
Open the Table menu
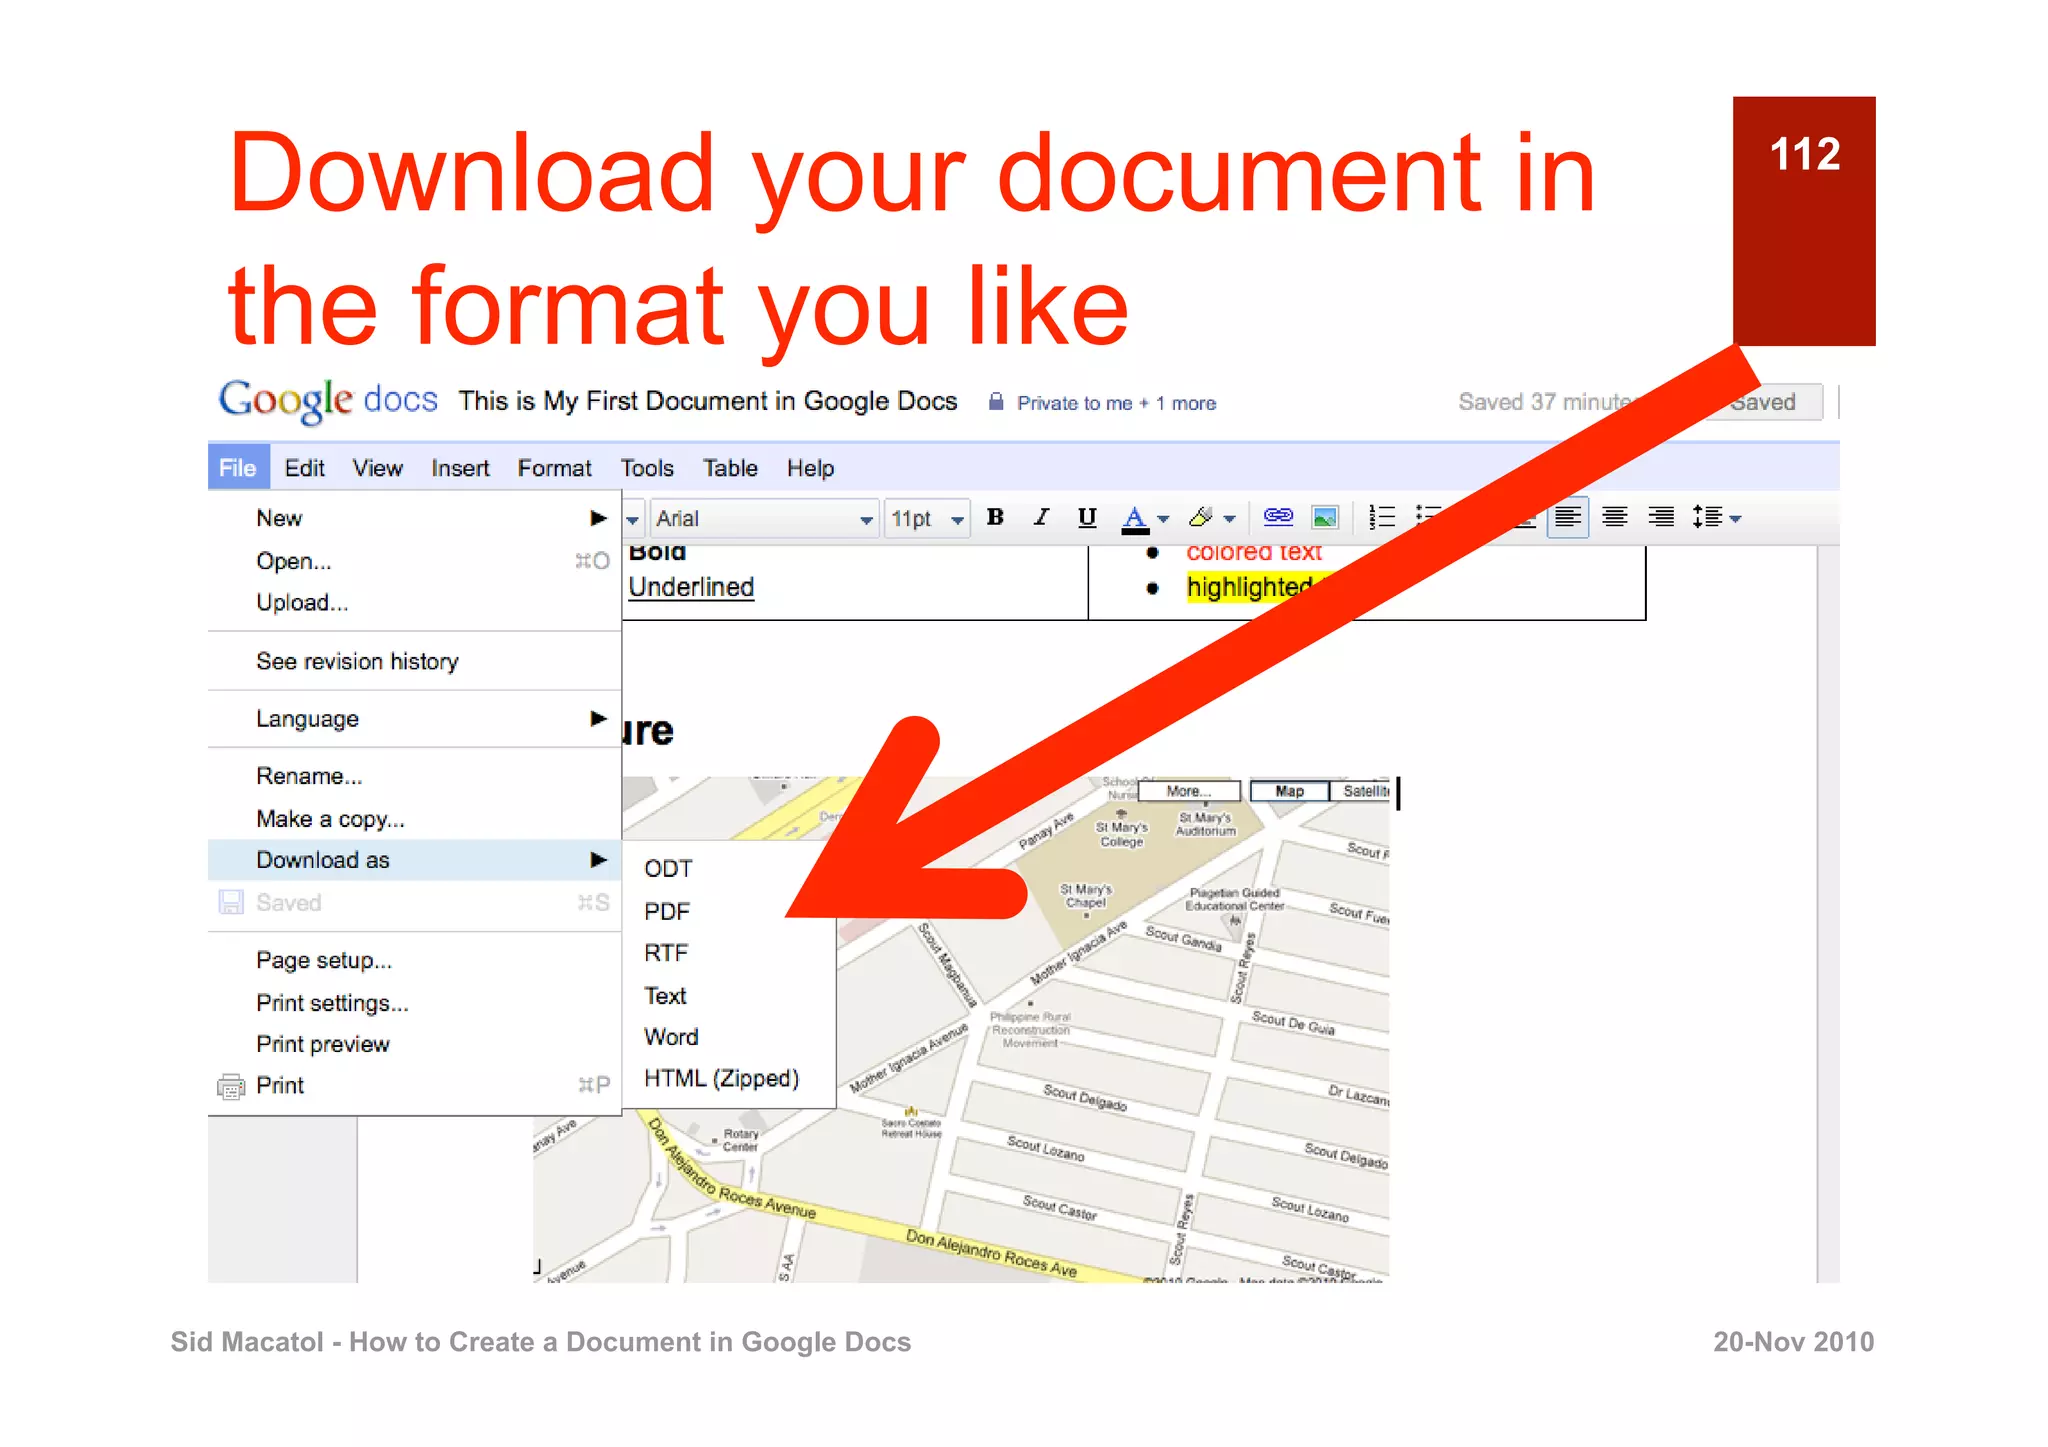[730, 468]
